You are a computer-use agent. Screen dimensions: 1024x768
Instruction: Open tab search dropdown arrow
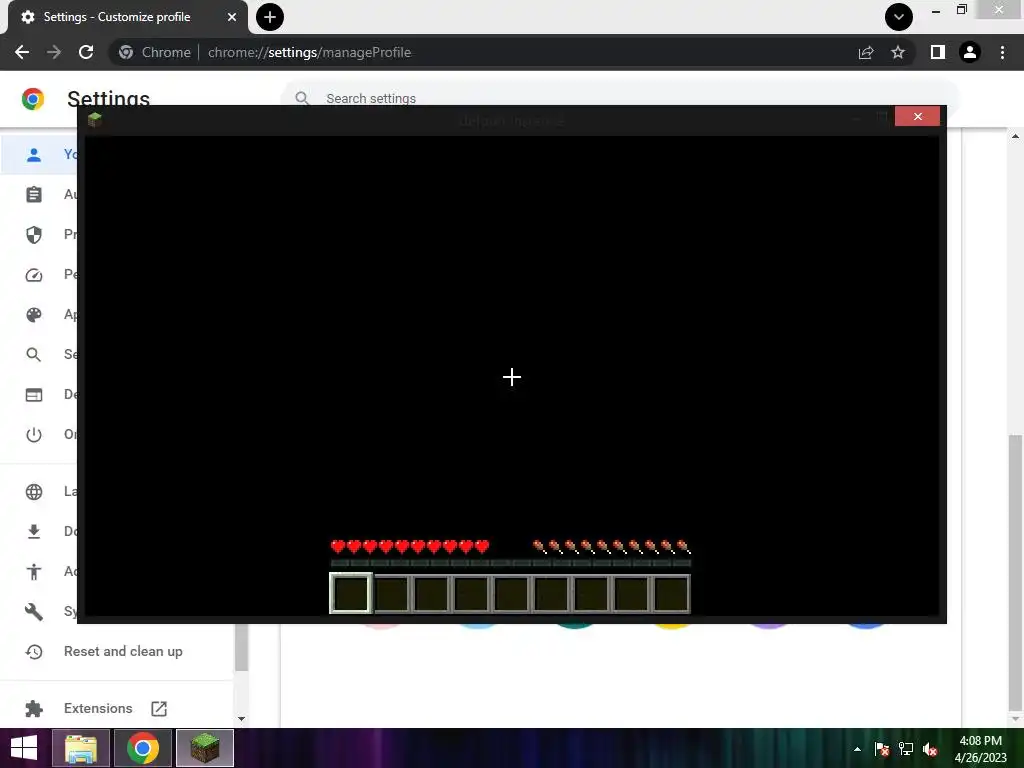coord(899,17)
